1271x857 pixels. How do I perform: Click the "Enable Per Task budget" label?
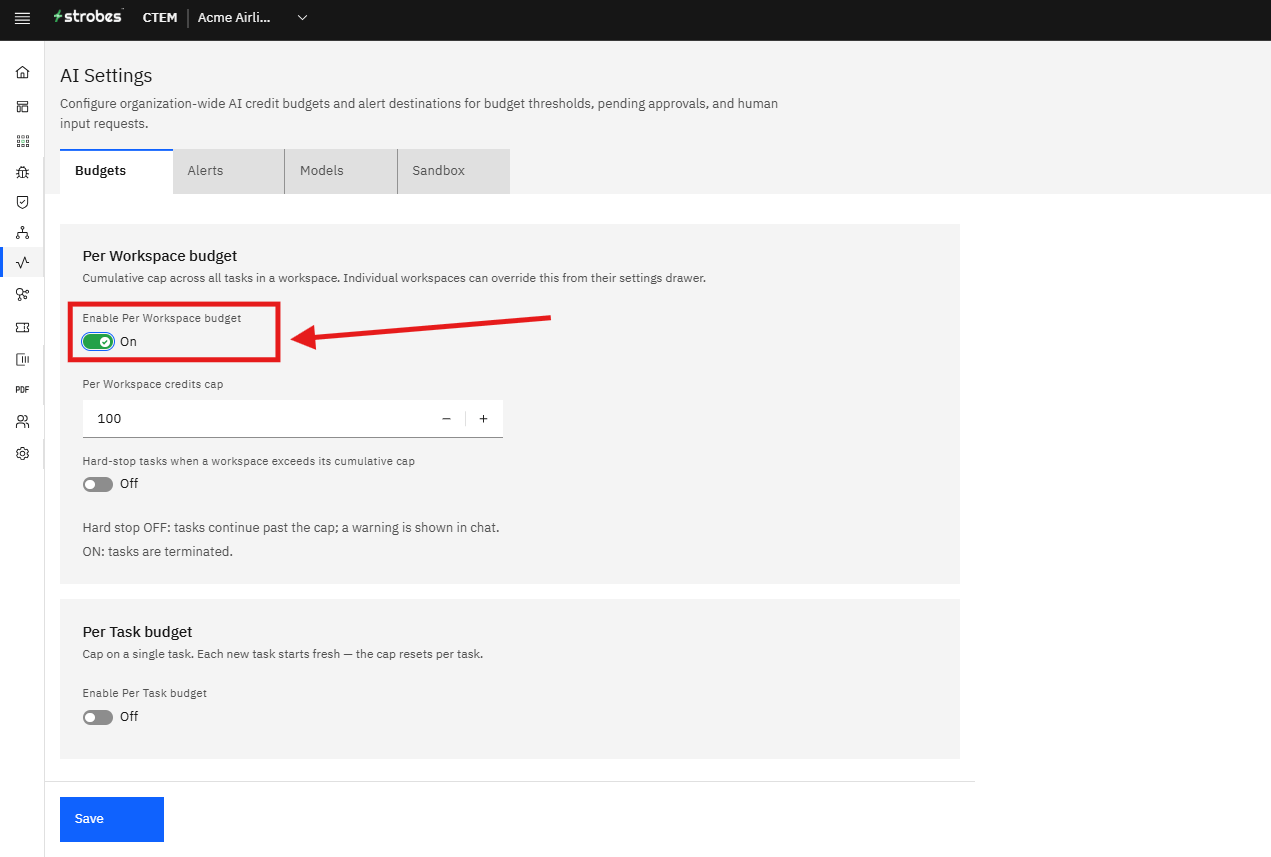(x=145, y=693)
